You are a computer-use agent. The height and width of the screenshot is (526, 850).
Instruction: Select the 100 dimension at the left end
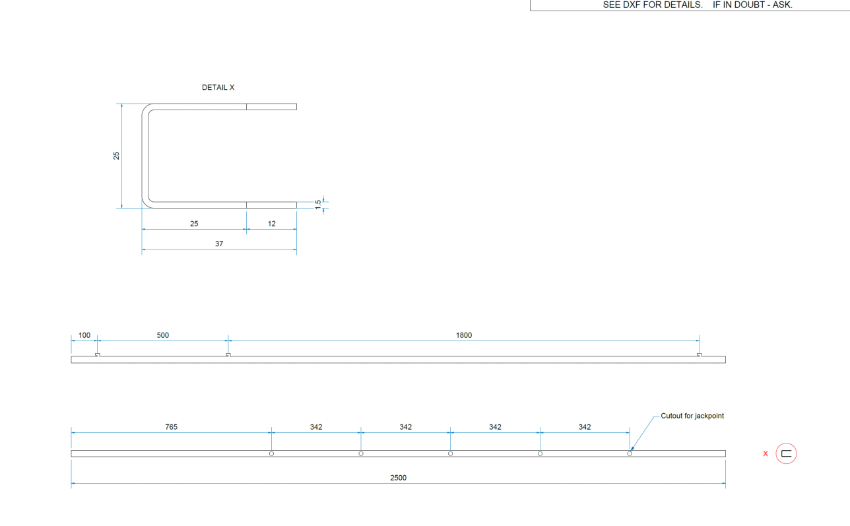click(x=84, y=336)
